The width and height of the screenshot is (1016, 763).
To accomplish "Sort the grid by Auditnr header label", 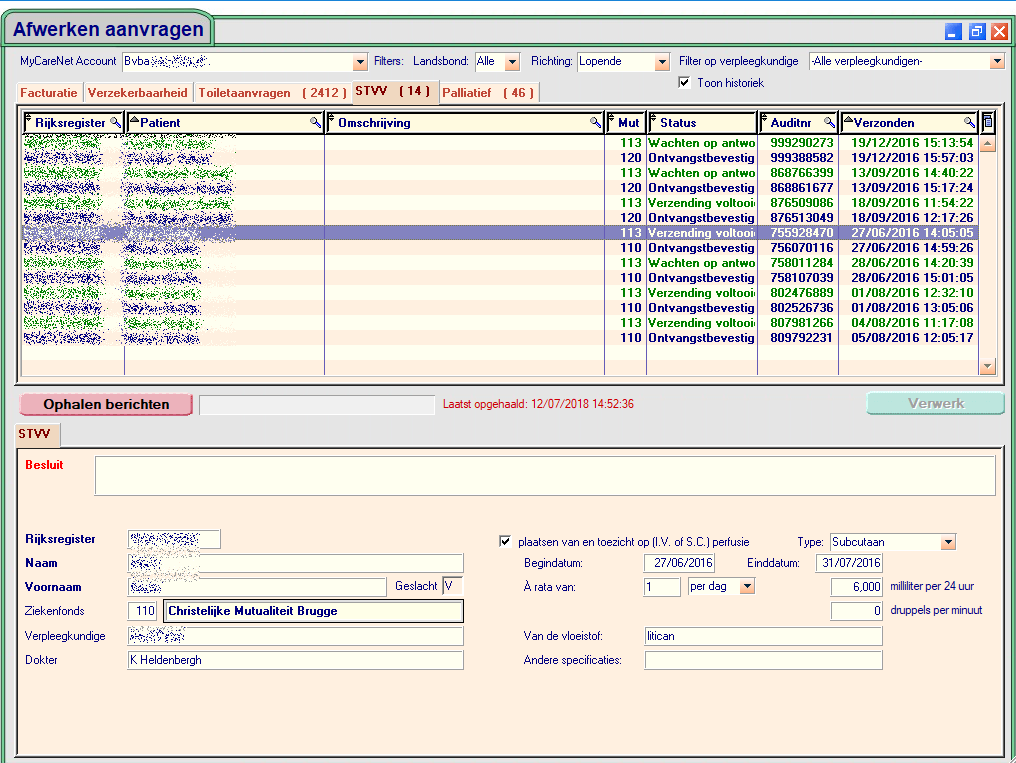I will 791,122.
